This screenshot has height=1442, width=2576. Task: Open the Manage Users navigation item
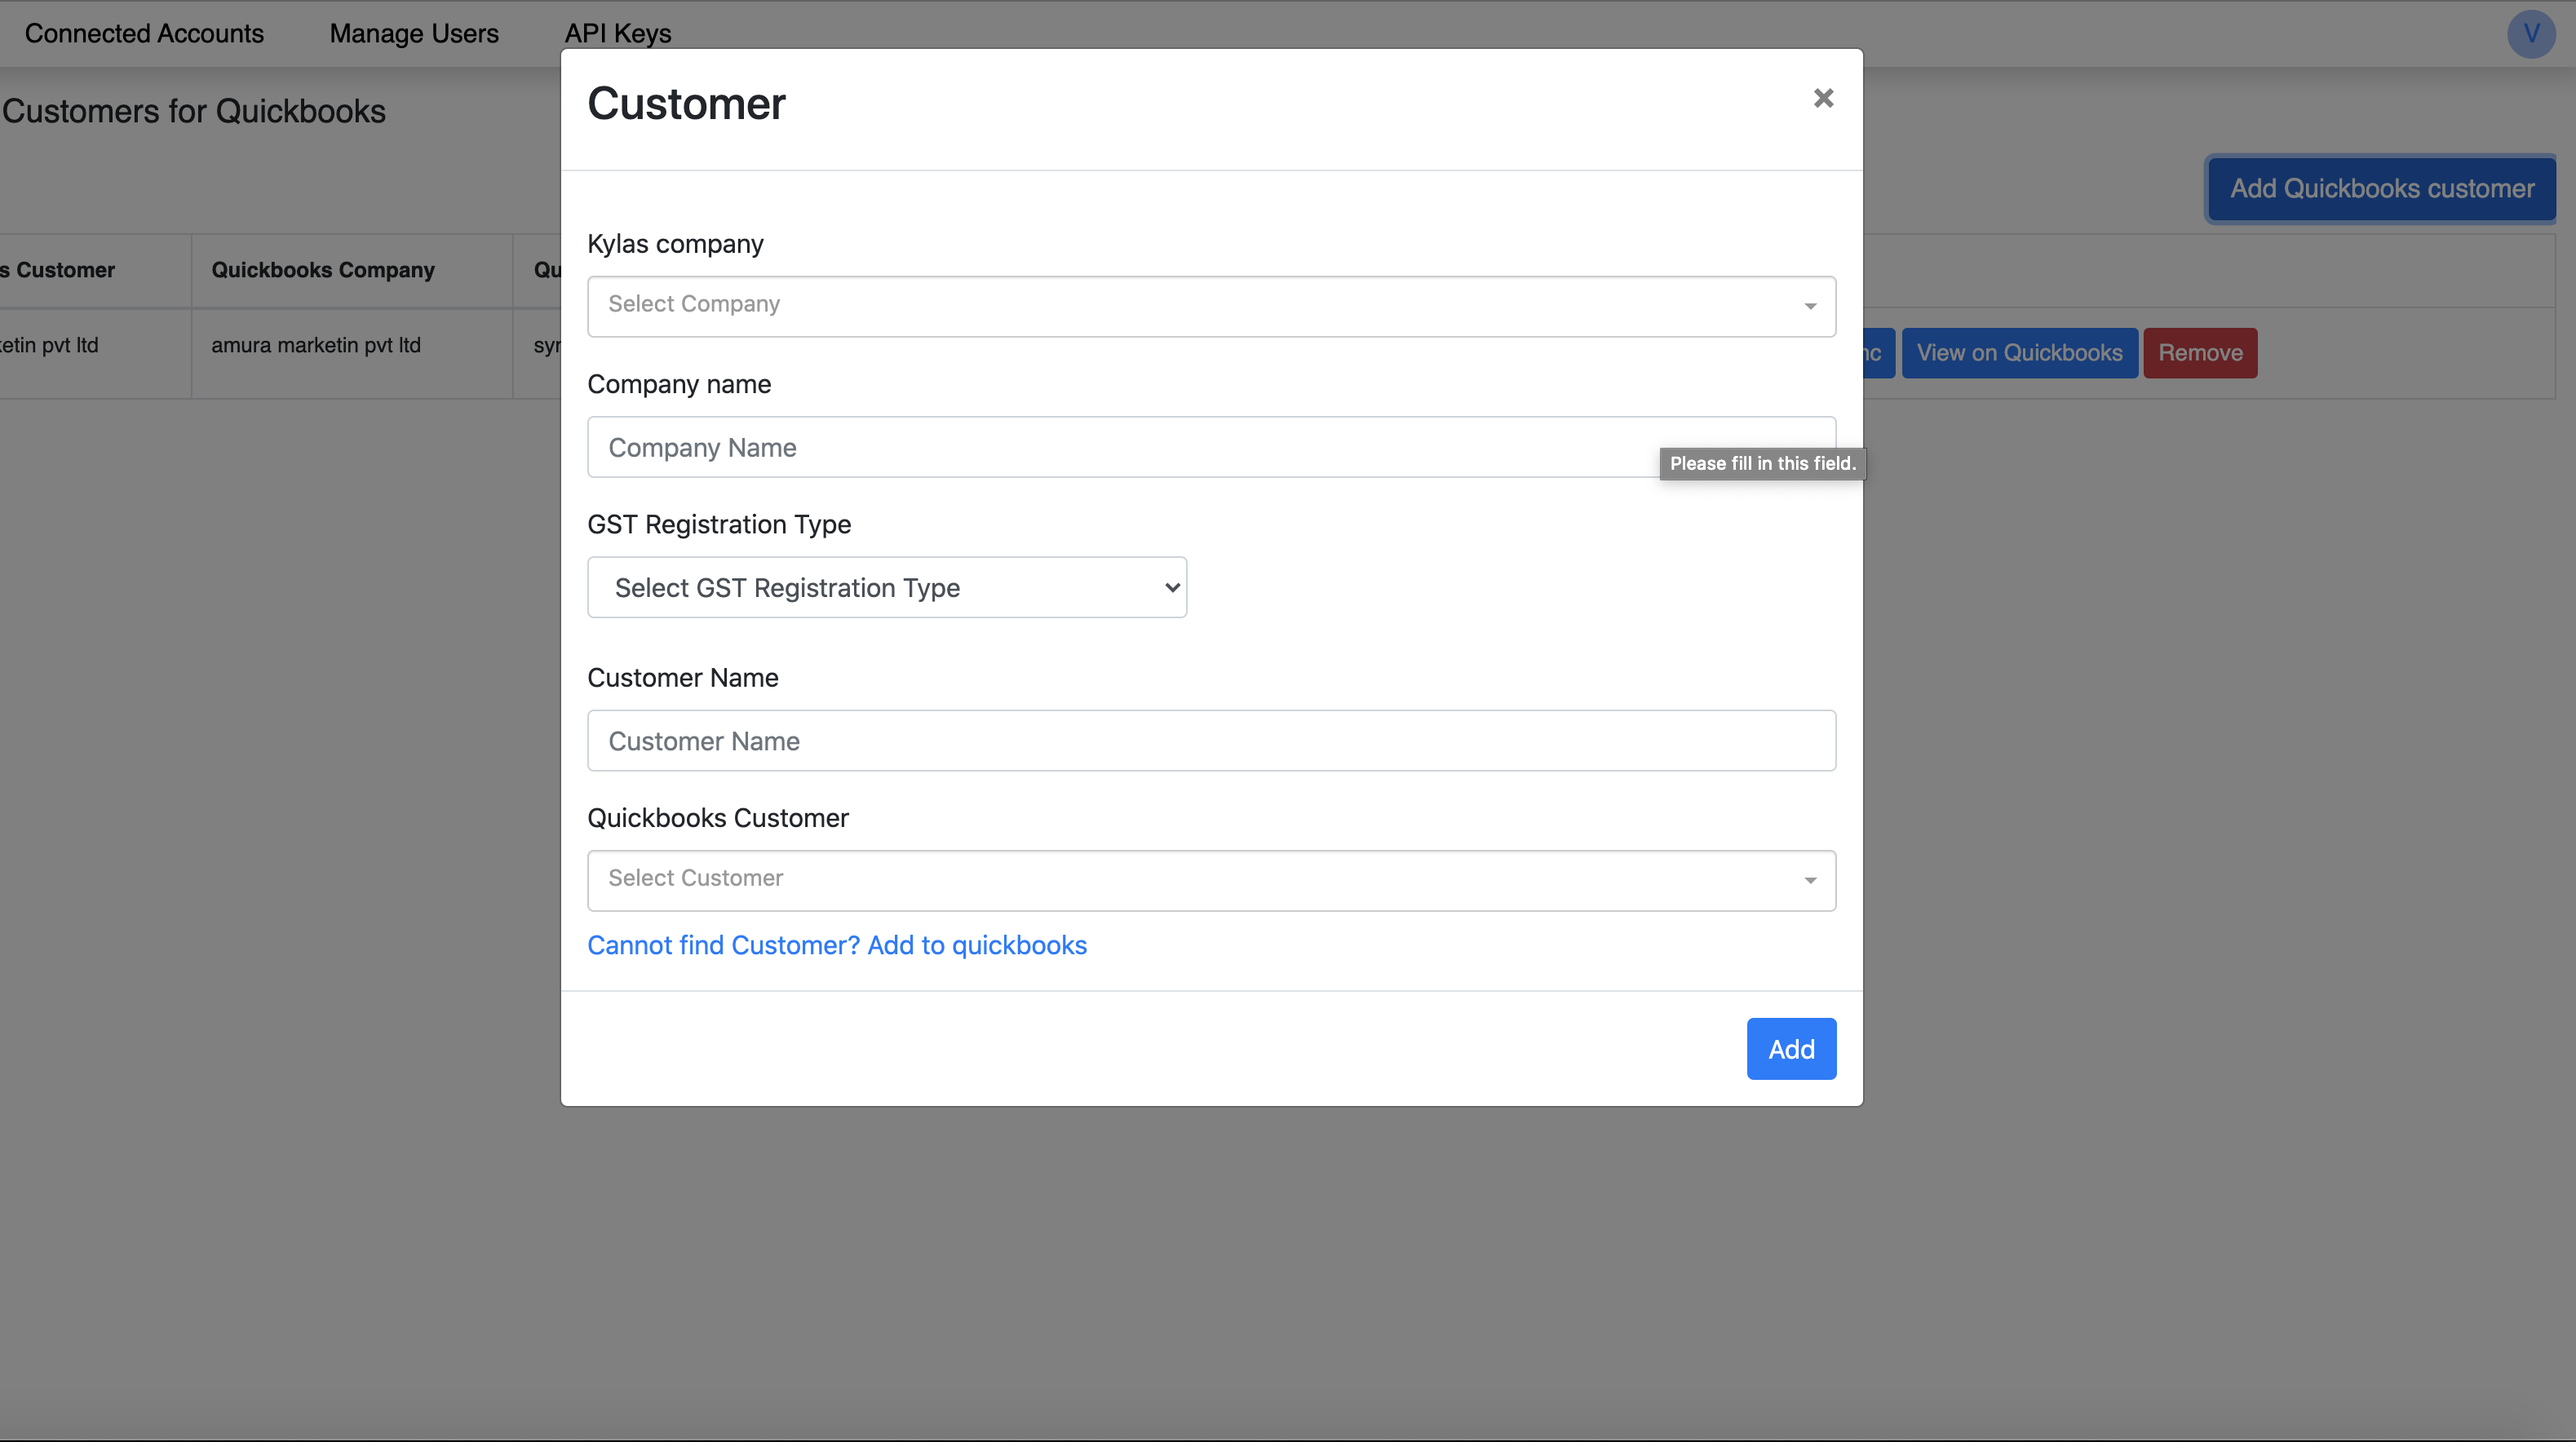click(414, 34)
